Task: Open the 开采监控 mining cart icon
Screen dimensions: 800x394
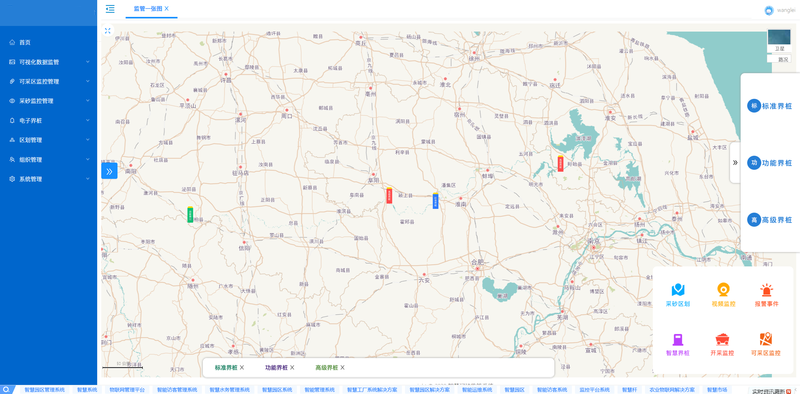Action: (722, 339)
